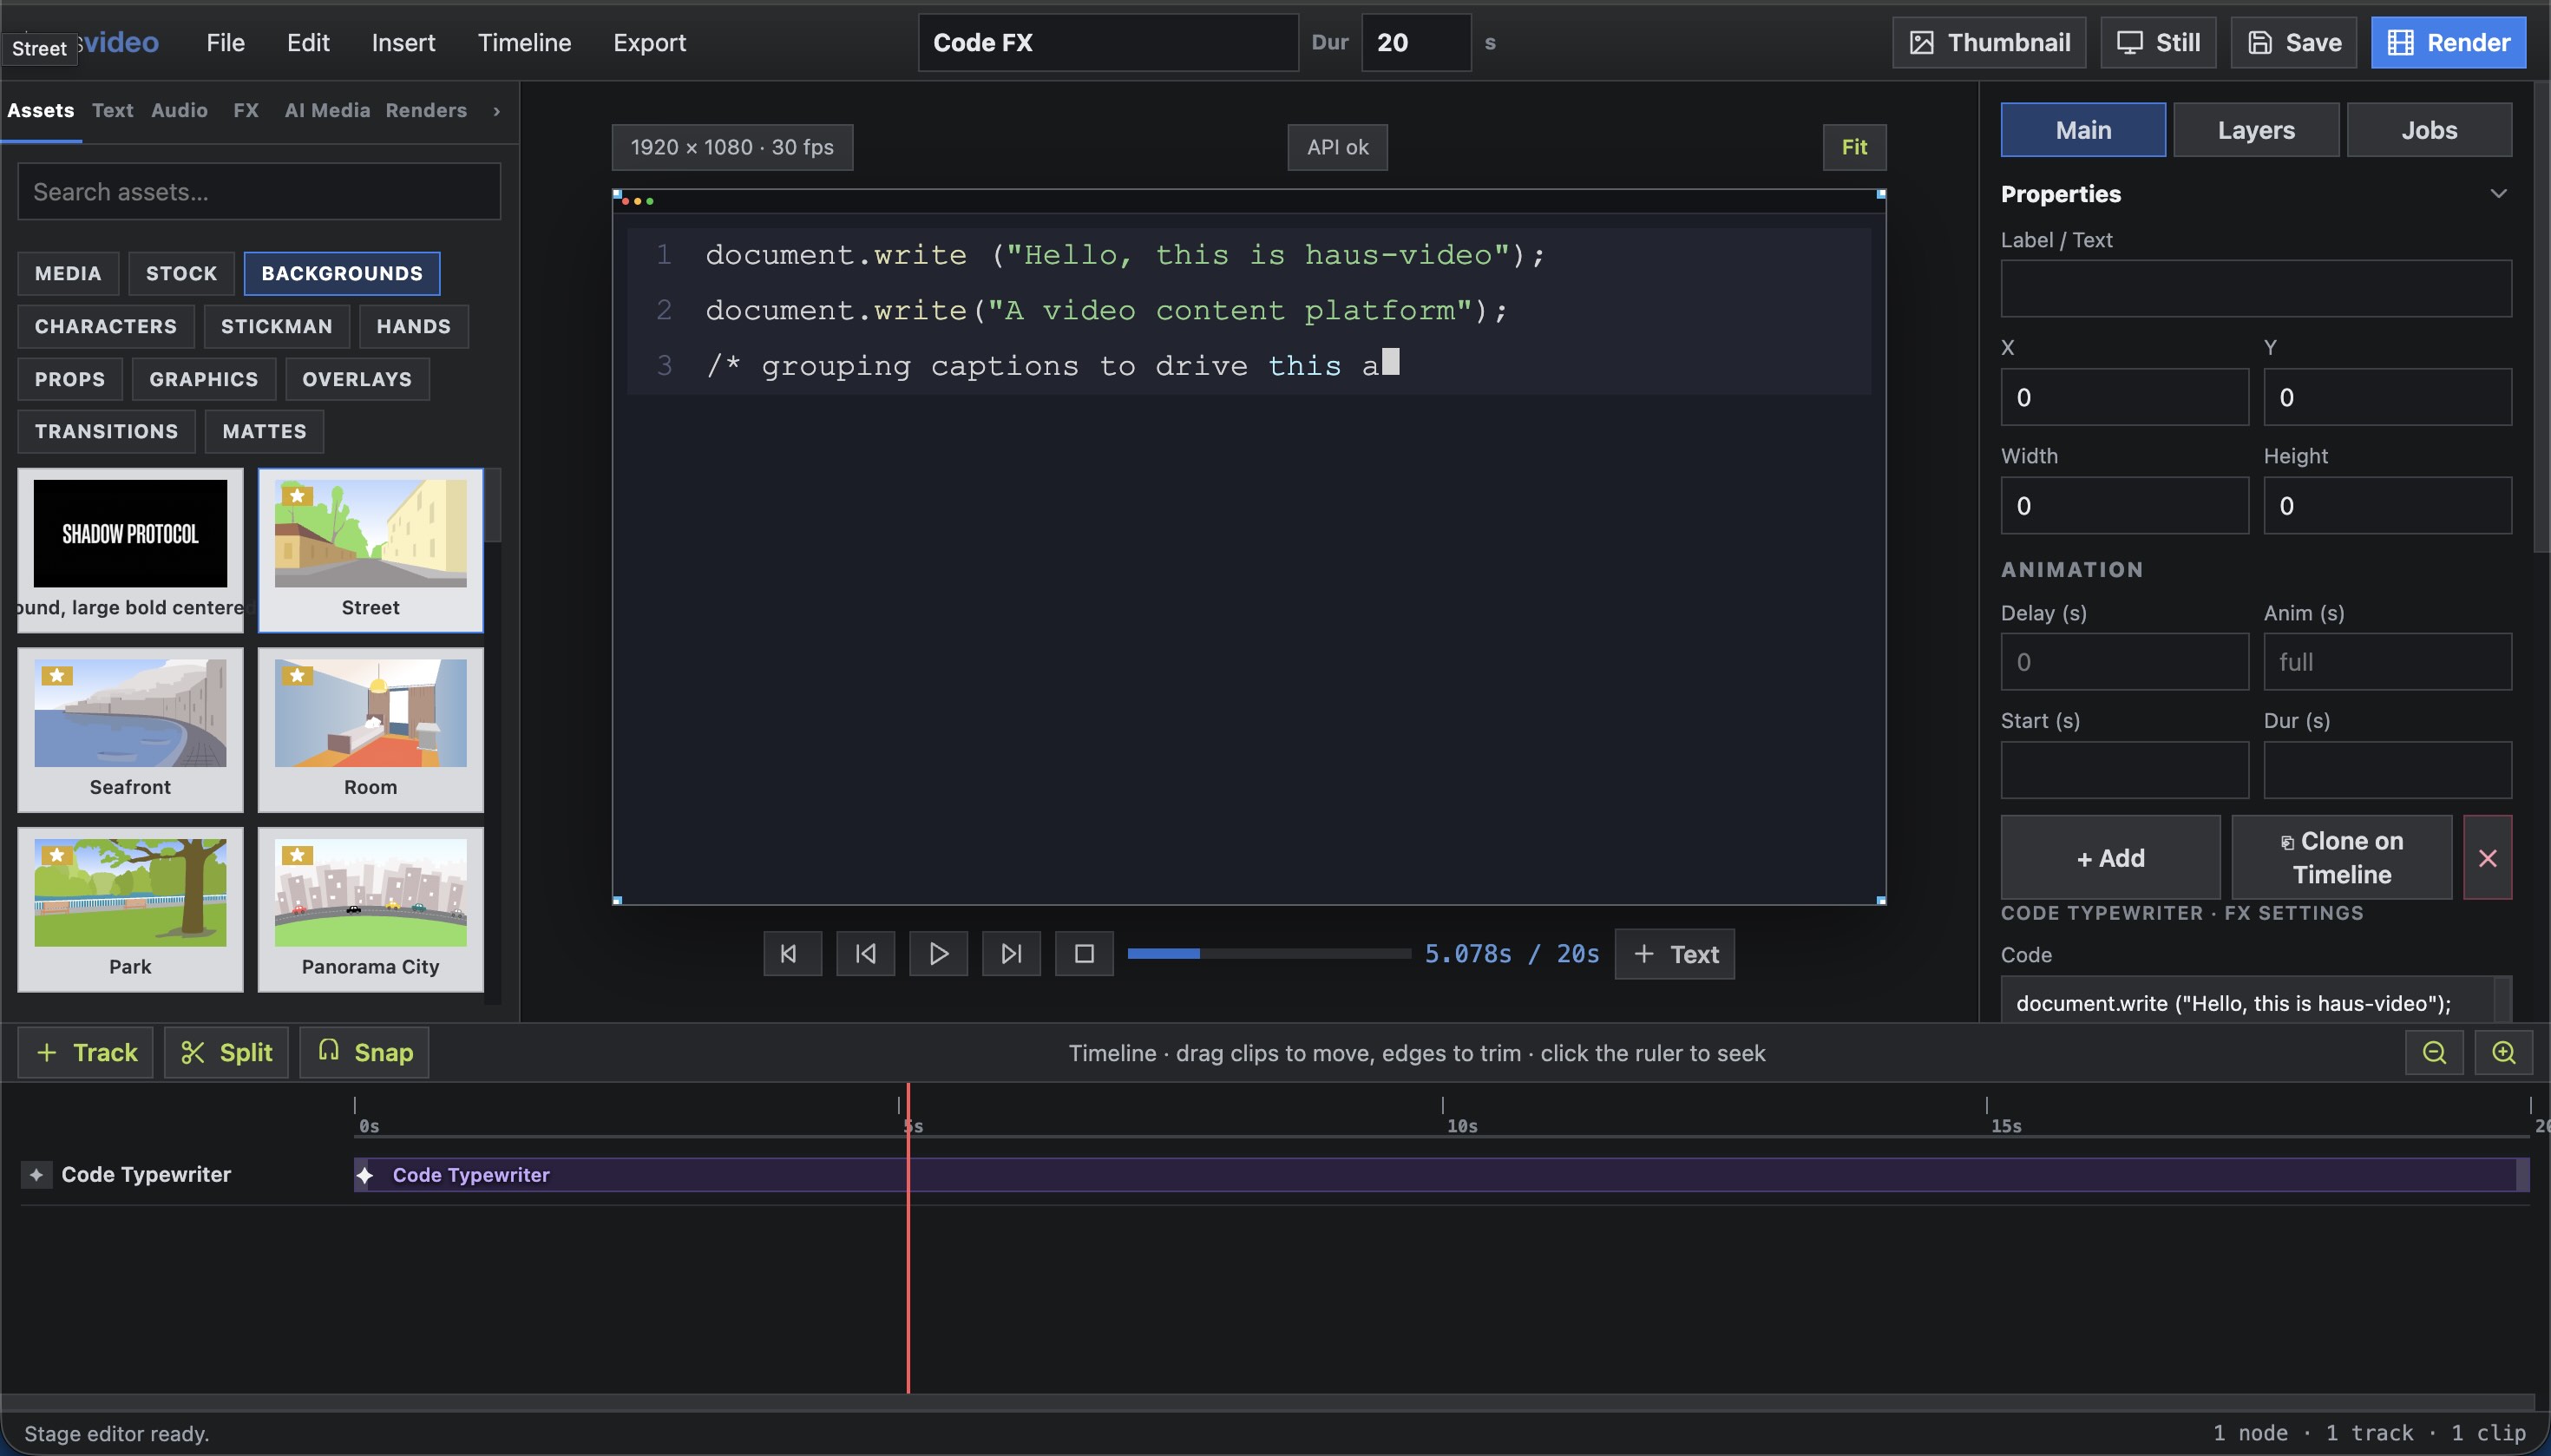Screen dimensions: 2551x1456
Task: Filter assets by PROPS
Action: [x=69, y=380]
